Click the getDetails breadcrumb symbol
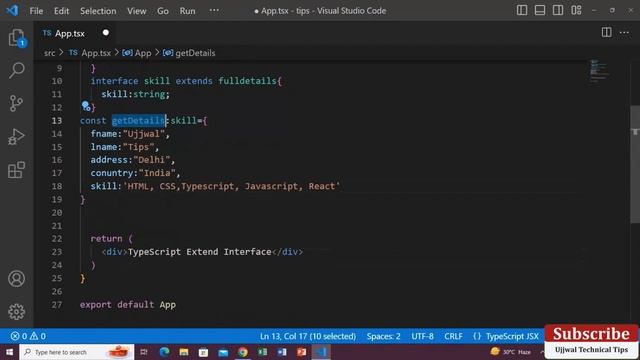The height and width of the screenshot is (360, 640). [x=189, y=53]
